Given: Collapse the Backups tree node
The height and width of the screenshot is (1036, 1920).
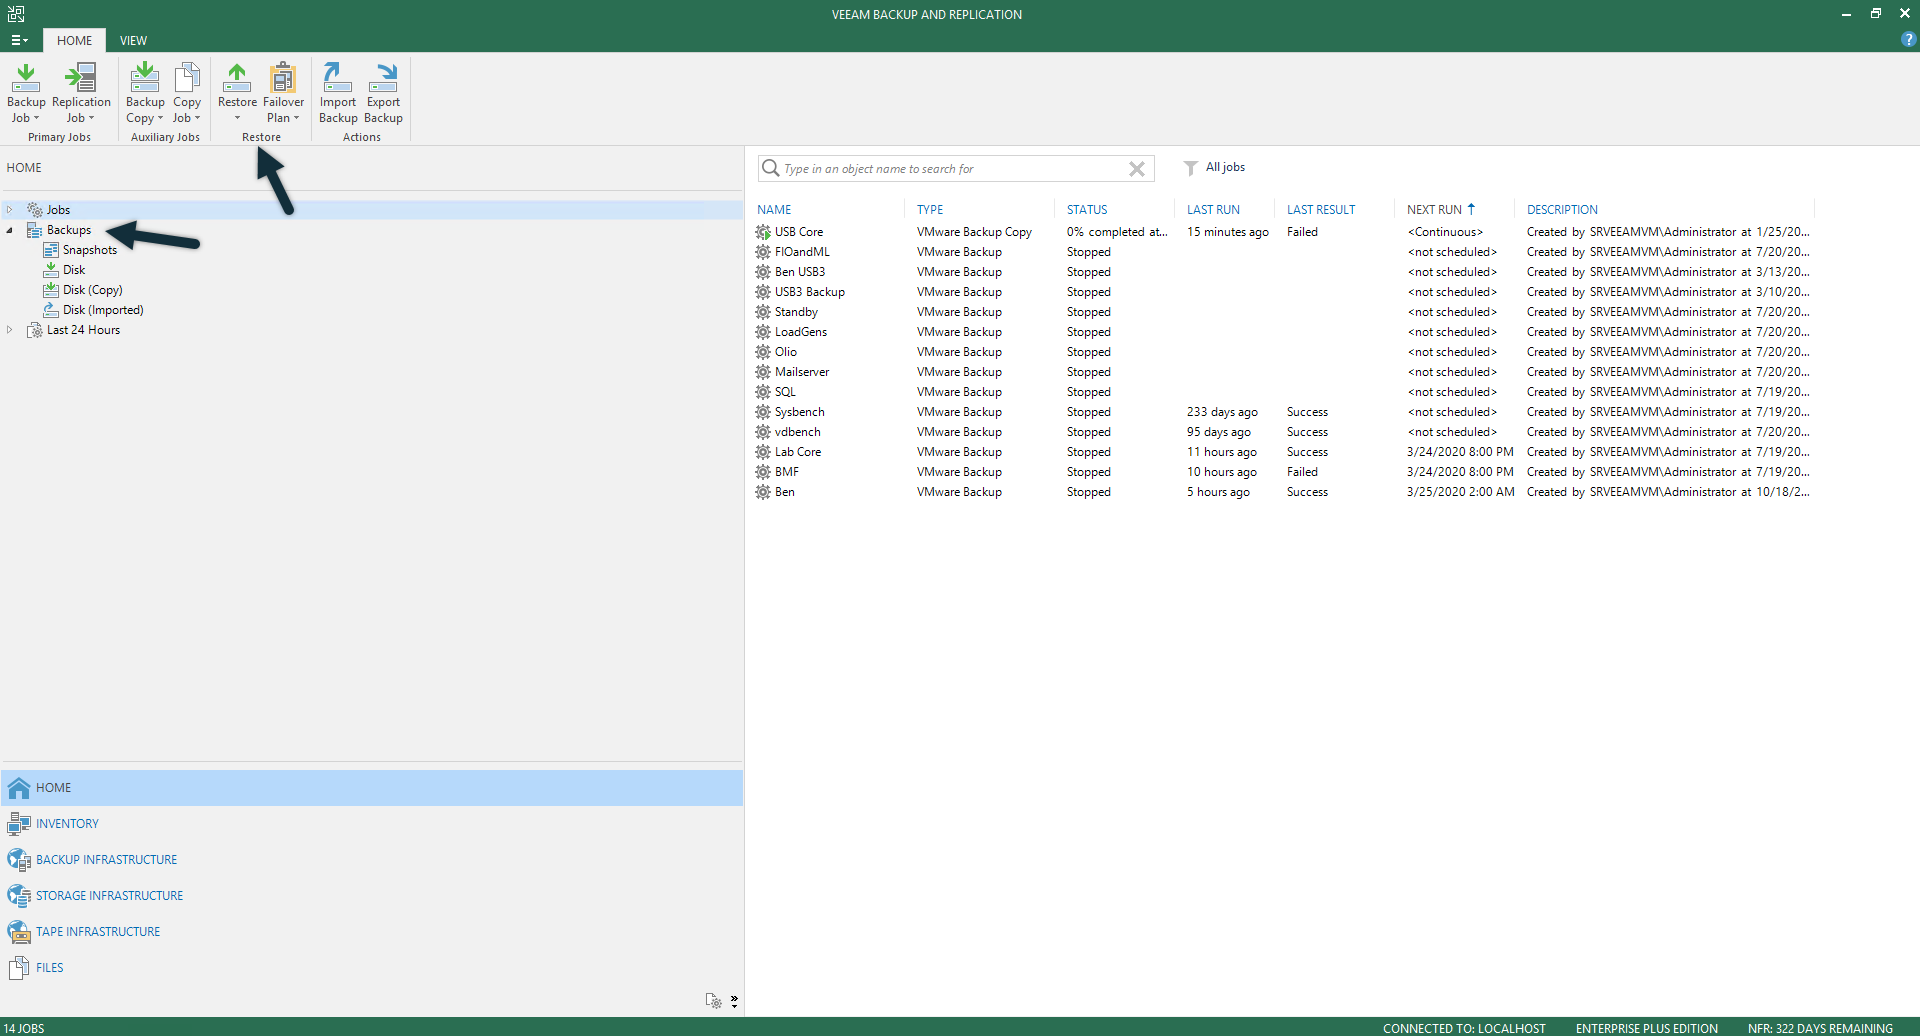Looking at the screenshot, I should tap(10, 230).
